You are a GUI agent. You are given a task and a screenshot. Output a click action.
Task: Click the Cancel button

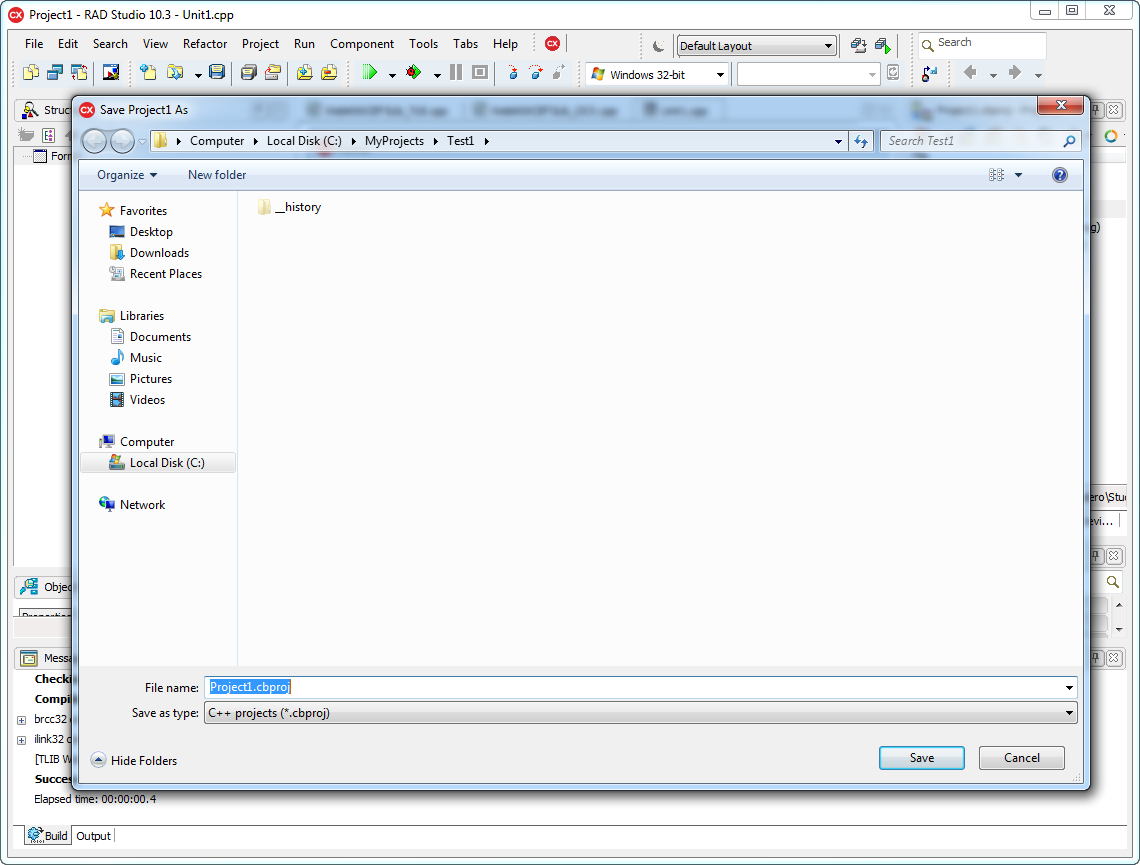[1021, 758]
